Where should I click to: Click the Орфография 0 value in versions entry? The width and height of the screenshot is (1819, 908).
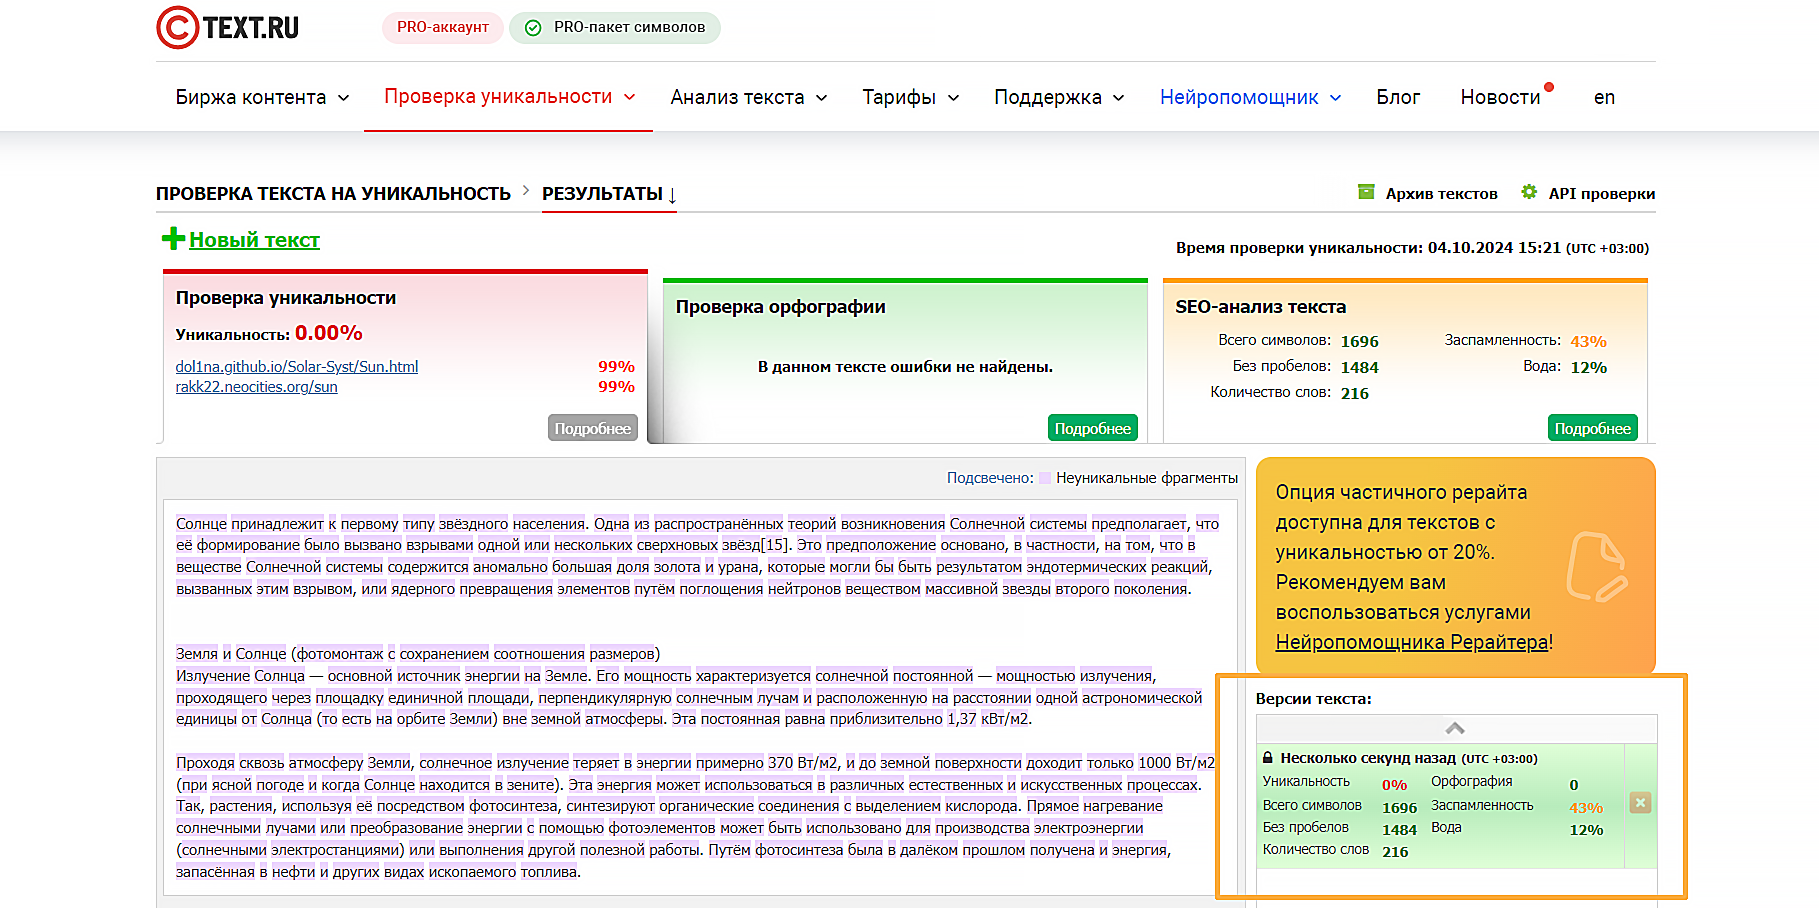coord(1574,785)
